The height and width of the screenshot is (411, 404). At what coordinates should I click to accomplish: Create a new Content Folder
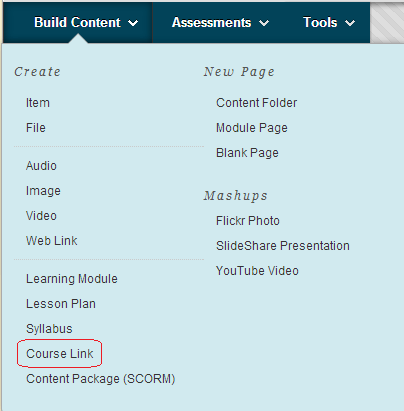pyautogui.click(x=256, y=103)
